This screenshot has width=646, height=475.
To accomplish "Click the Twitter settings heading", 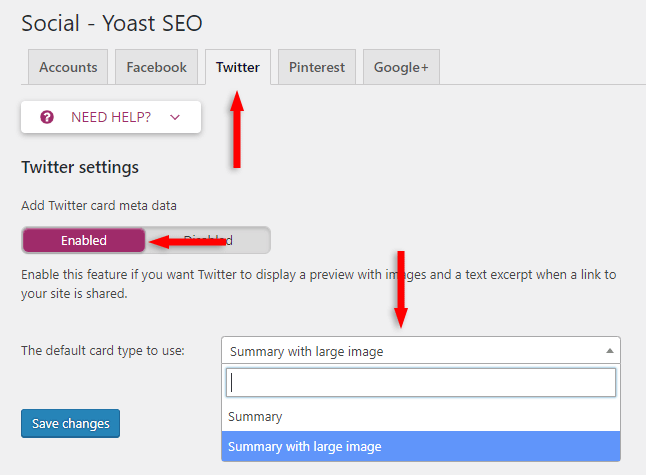I will (80, 167).
